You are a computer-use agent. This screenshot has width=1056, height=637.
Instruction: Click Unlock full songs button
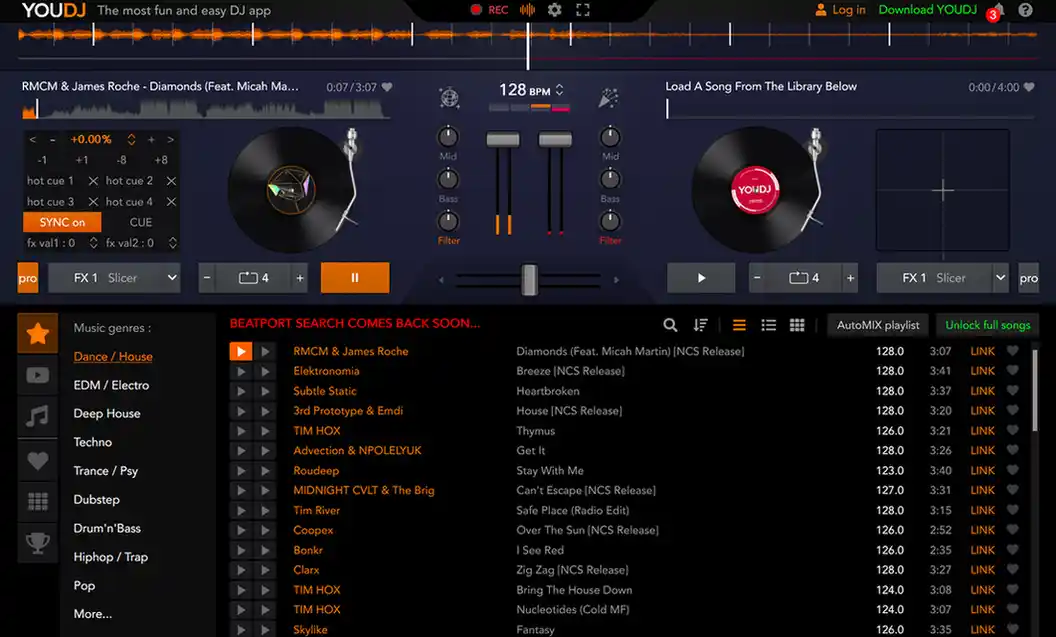pos(987,325)
